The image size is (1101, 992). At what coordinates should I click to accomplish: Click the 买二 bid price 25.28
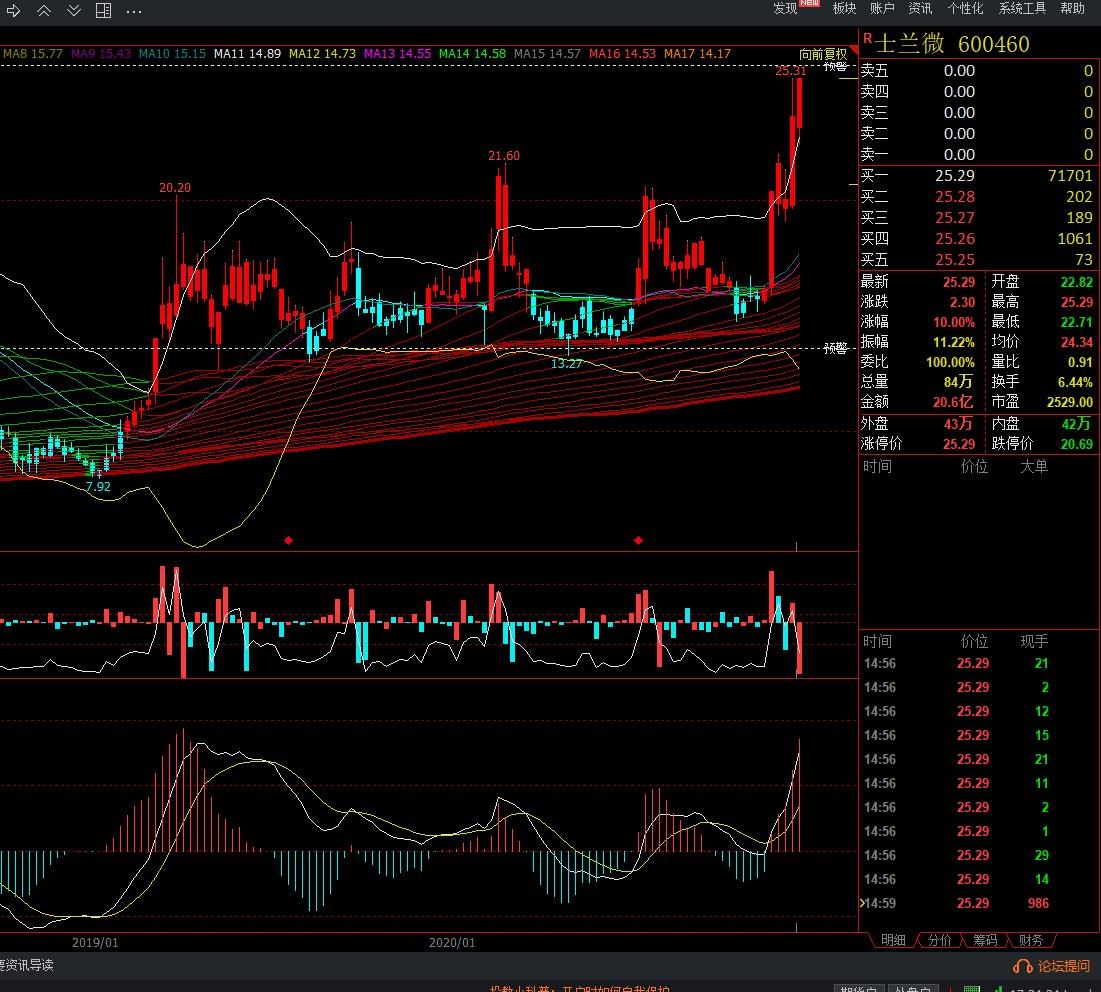pyautogui.click(x=955, y=197)
